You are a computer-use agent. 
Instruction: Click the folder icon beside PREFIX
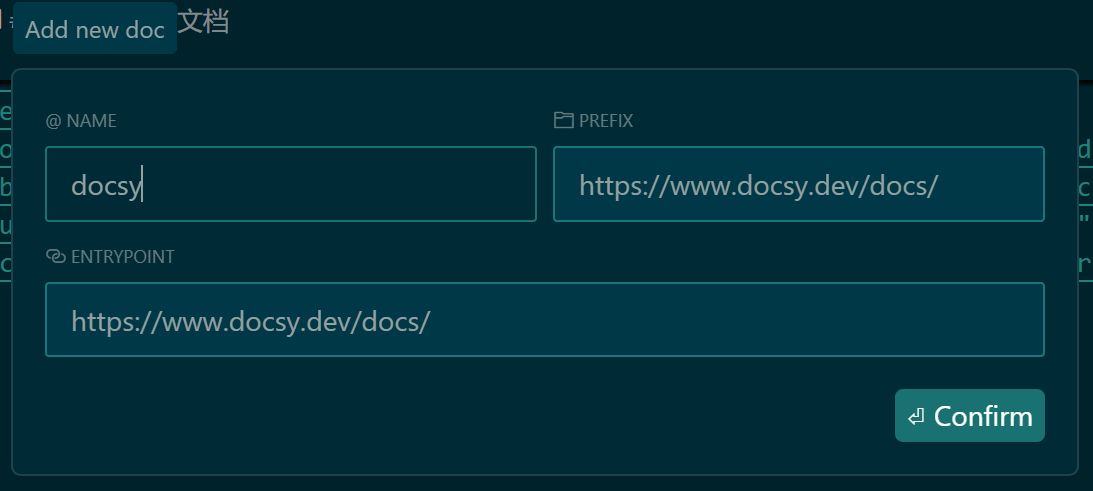coord(563,120)
